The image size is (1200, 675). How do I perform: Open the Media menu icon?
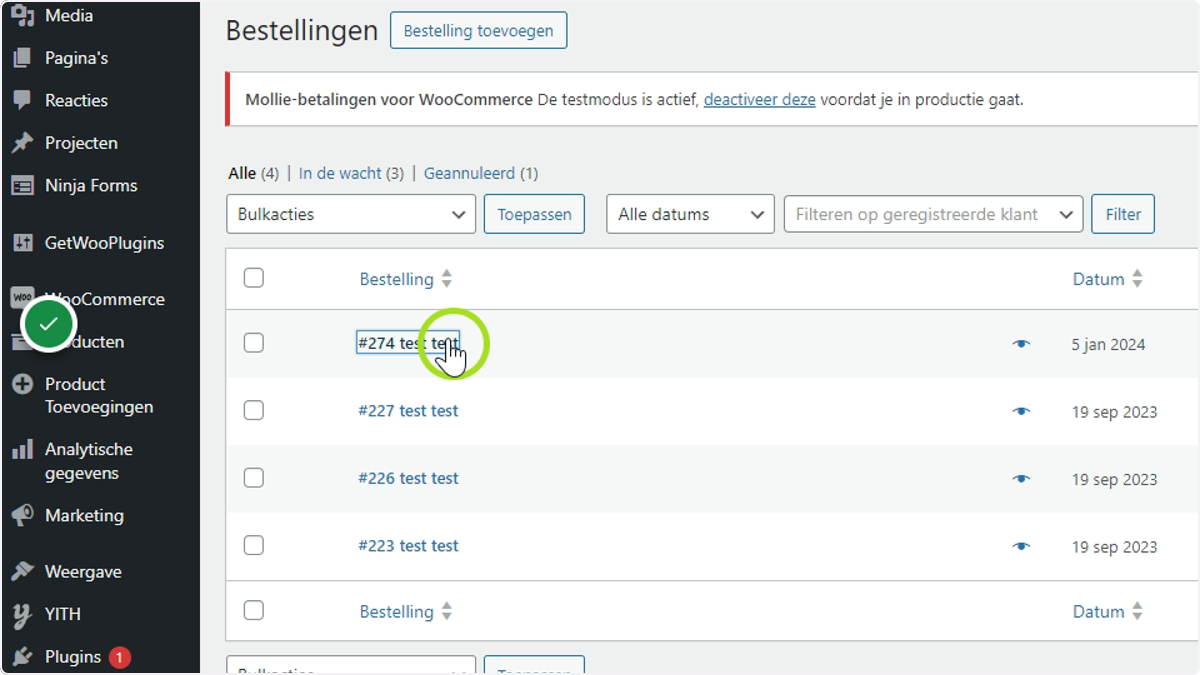click(x=22, y=15)
